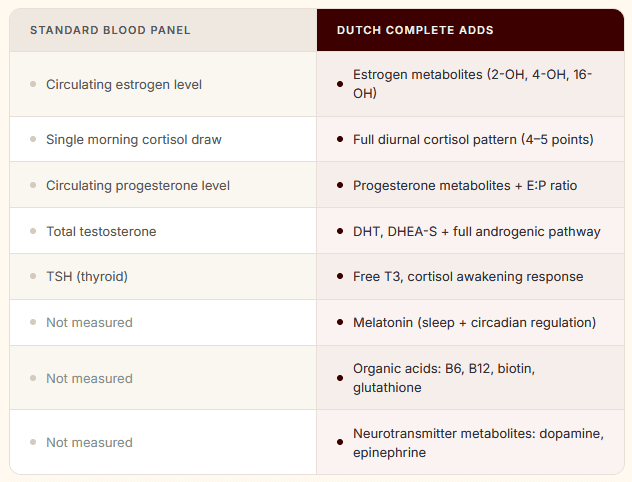This screenshot has width=632, height=482.
Task: Click the Standard Blood Panel column header
Action: [x=110, y=30]
